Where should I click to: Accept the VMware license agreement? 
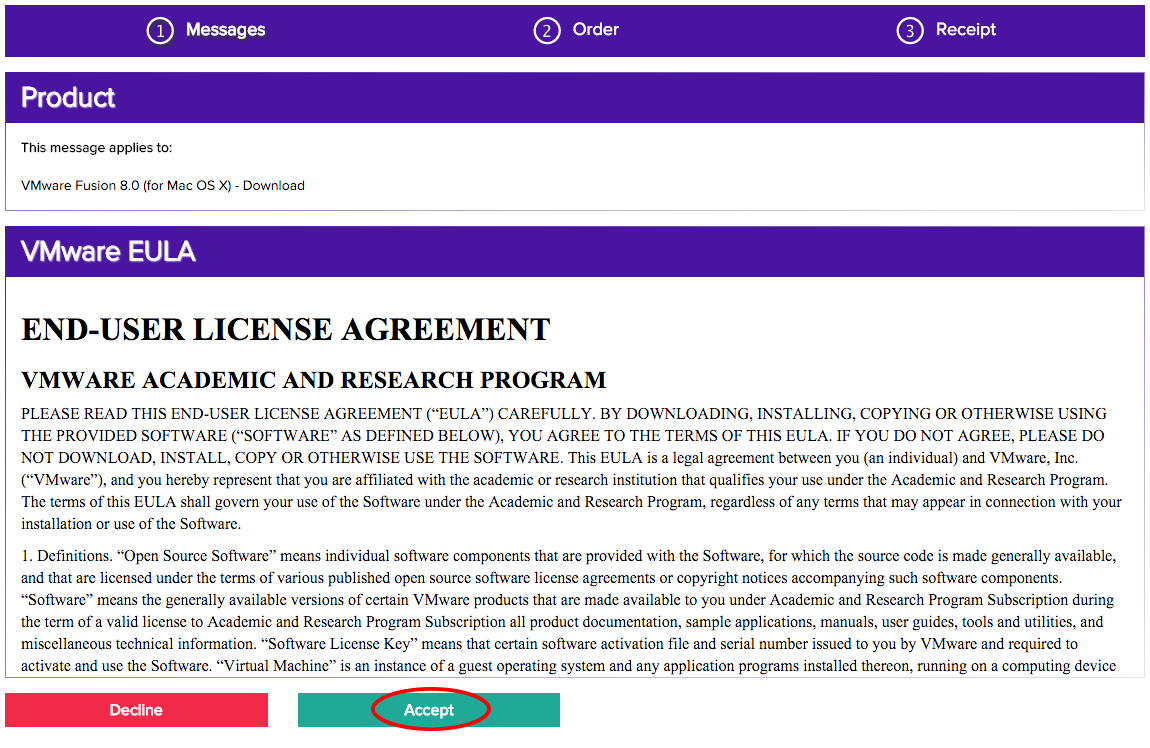tap(429, 710)
